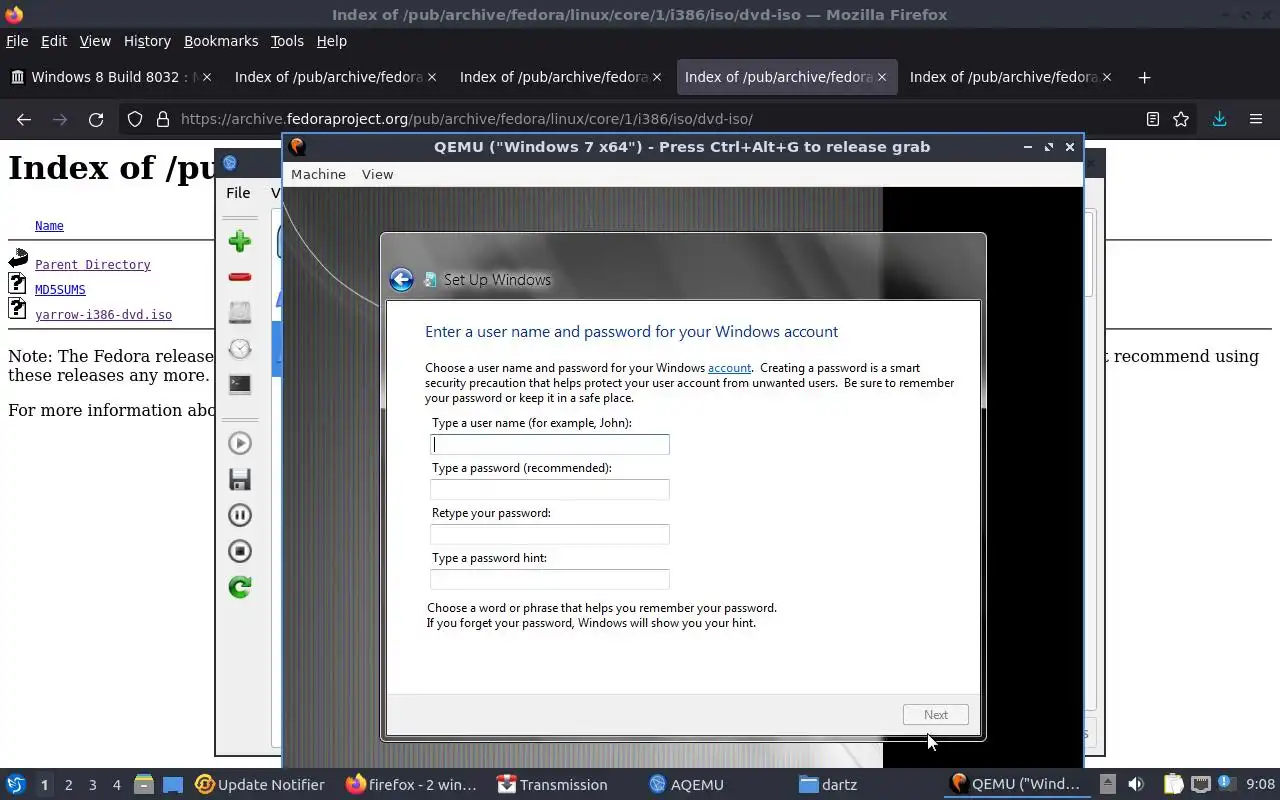Viewport: 1280px width, 800px height.
Task: Open Firefox Bookmarks menu
Action: (x=221, y=41)
